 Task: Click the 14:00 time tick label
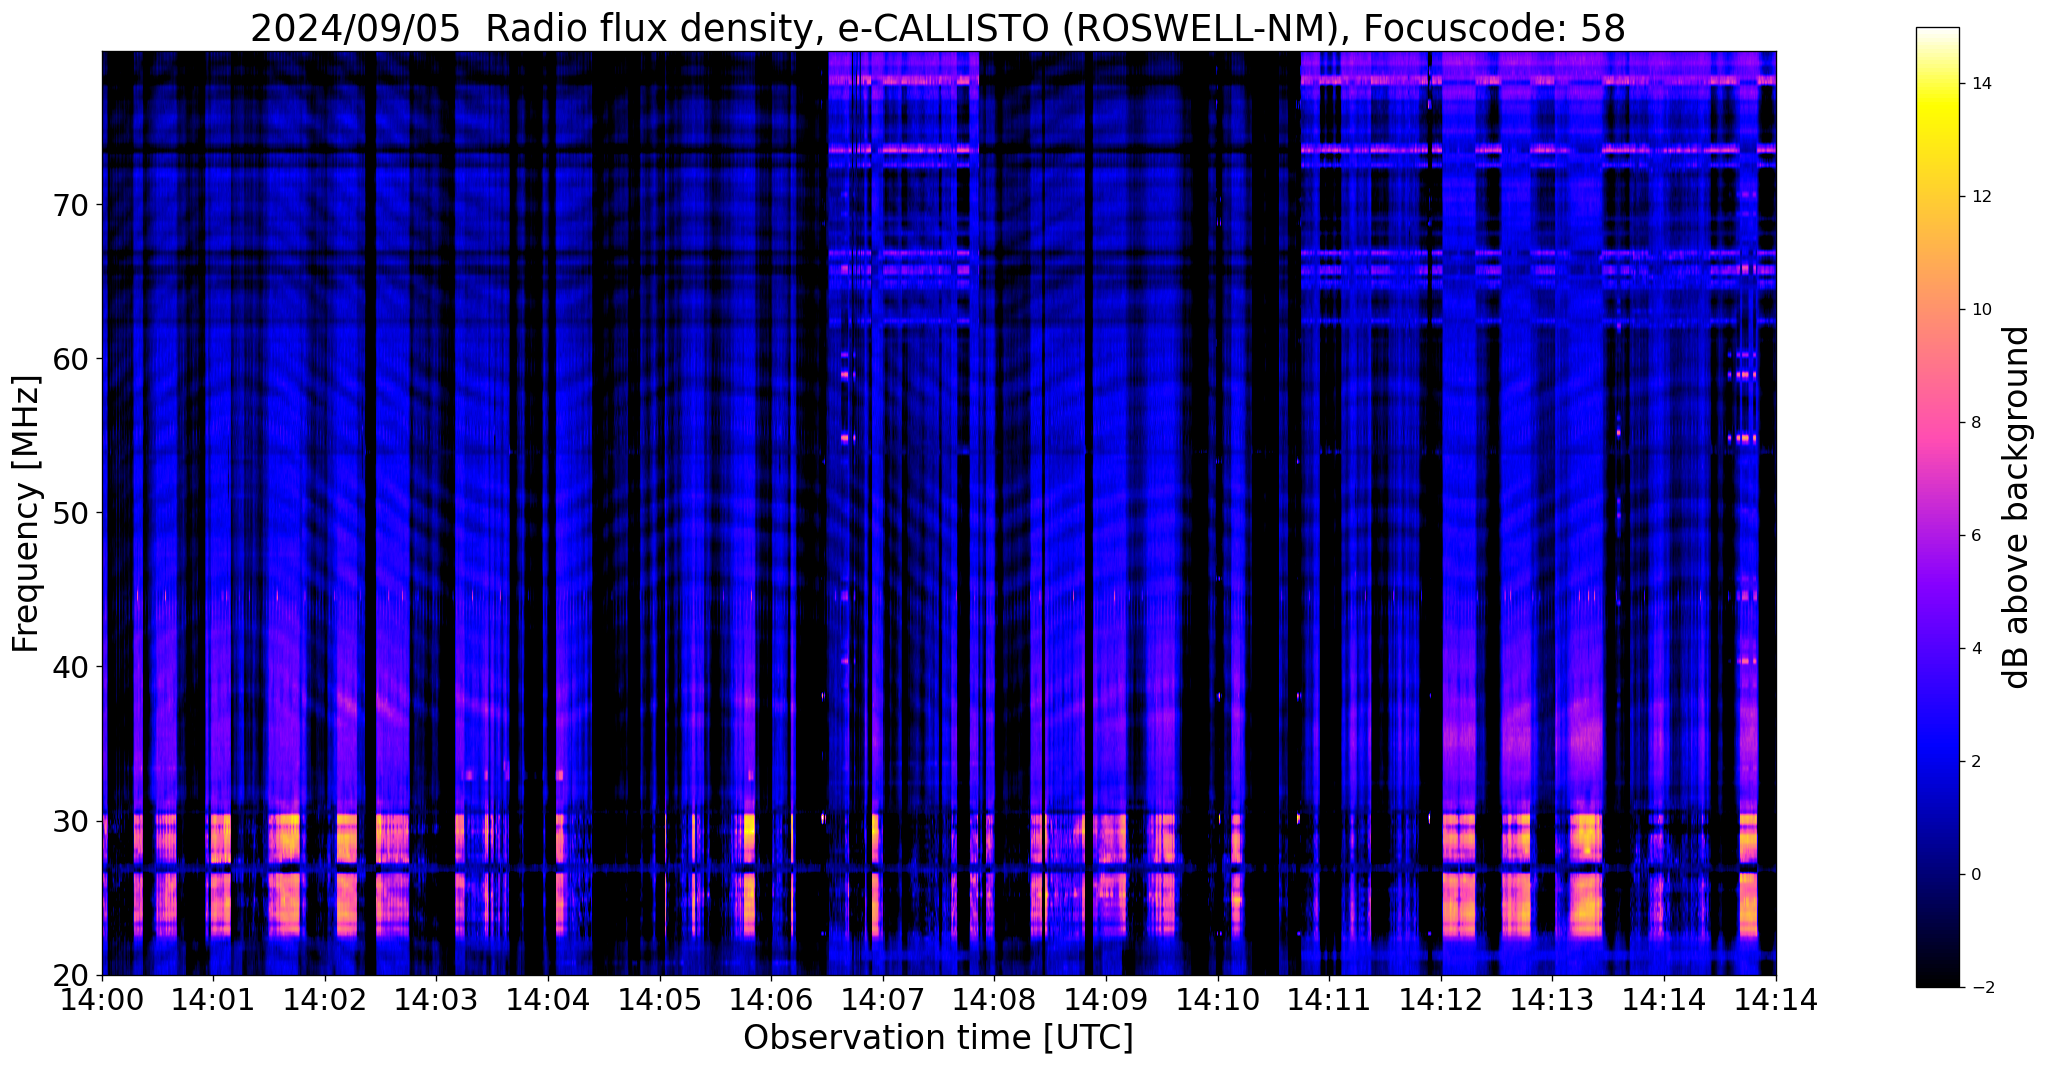coord(102,998)
